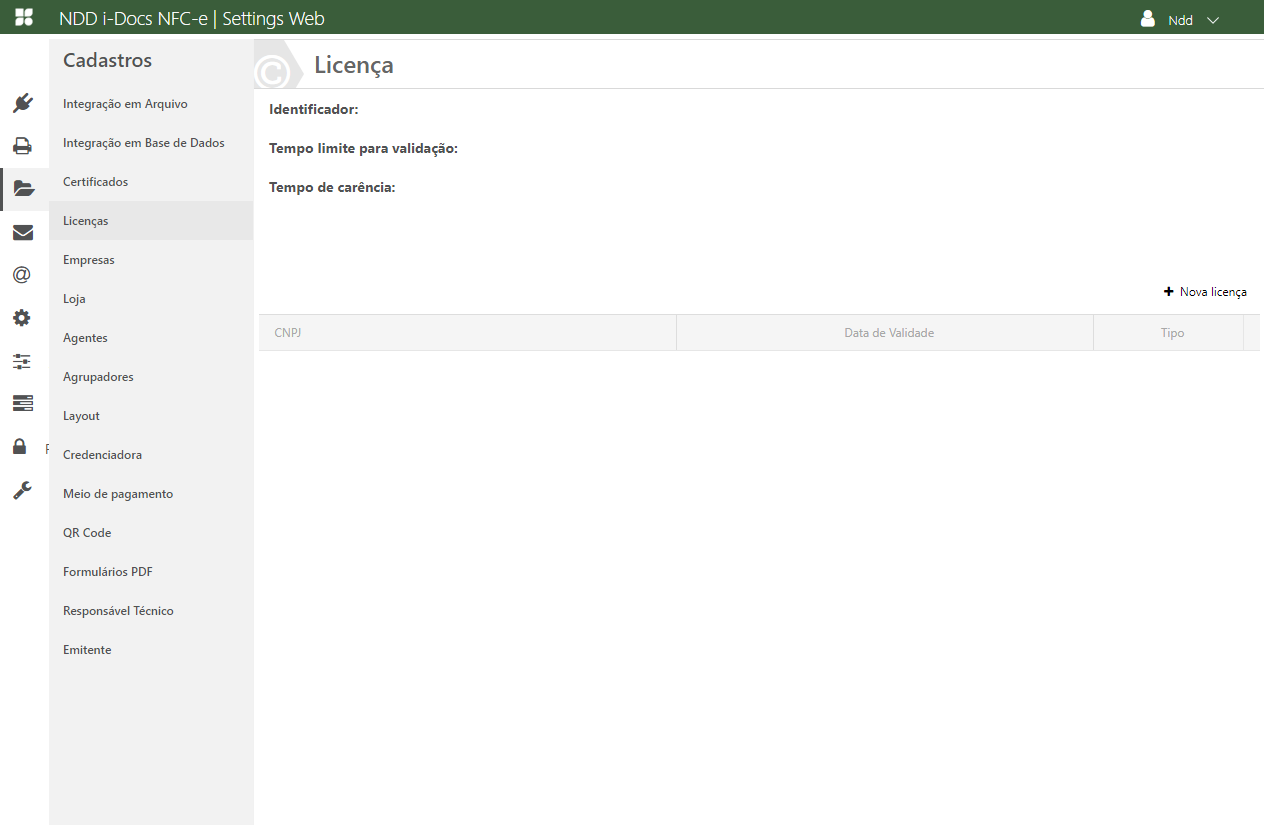Click the app grid icon in header

[x=24, y=17]
